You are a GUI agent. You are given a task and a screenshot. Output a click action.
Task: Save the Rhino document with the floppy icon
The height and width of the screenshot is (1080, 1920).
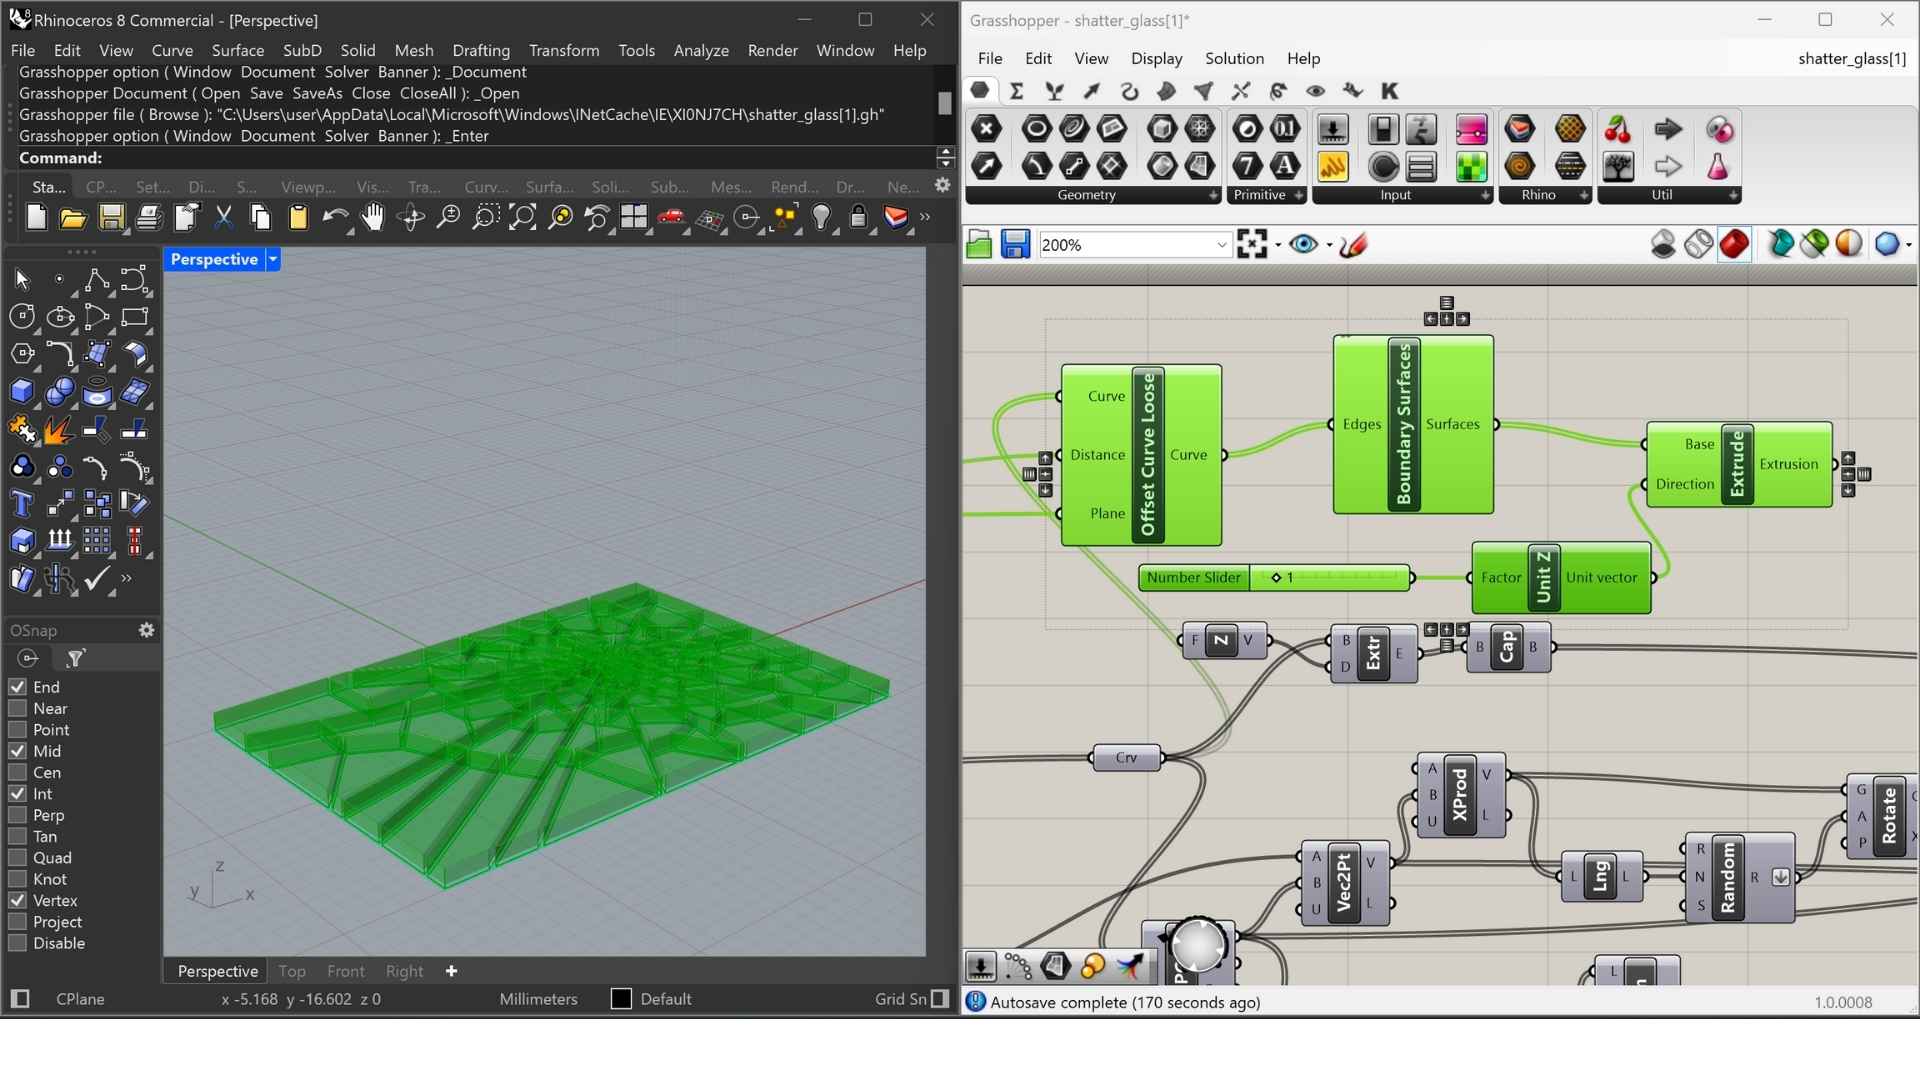coord(111,218)
